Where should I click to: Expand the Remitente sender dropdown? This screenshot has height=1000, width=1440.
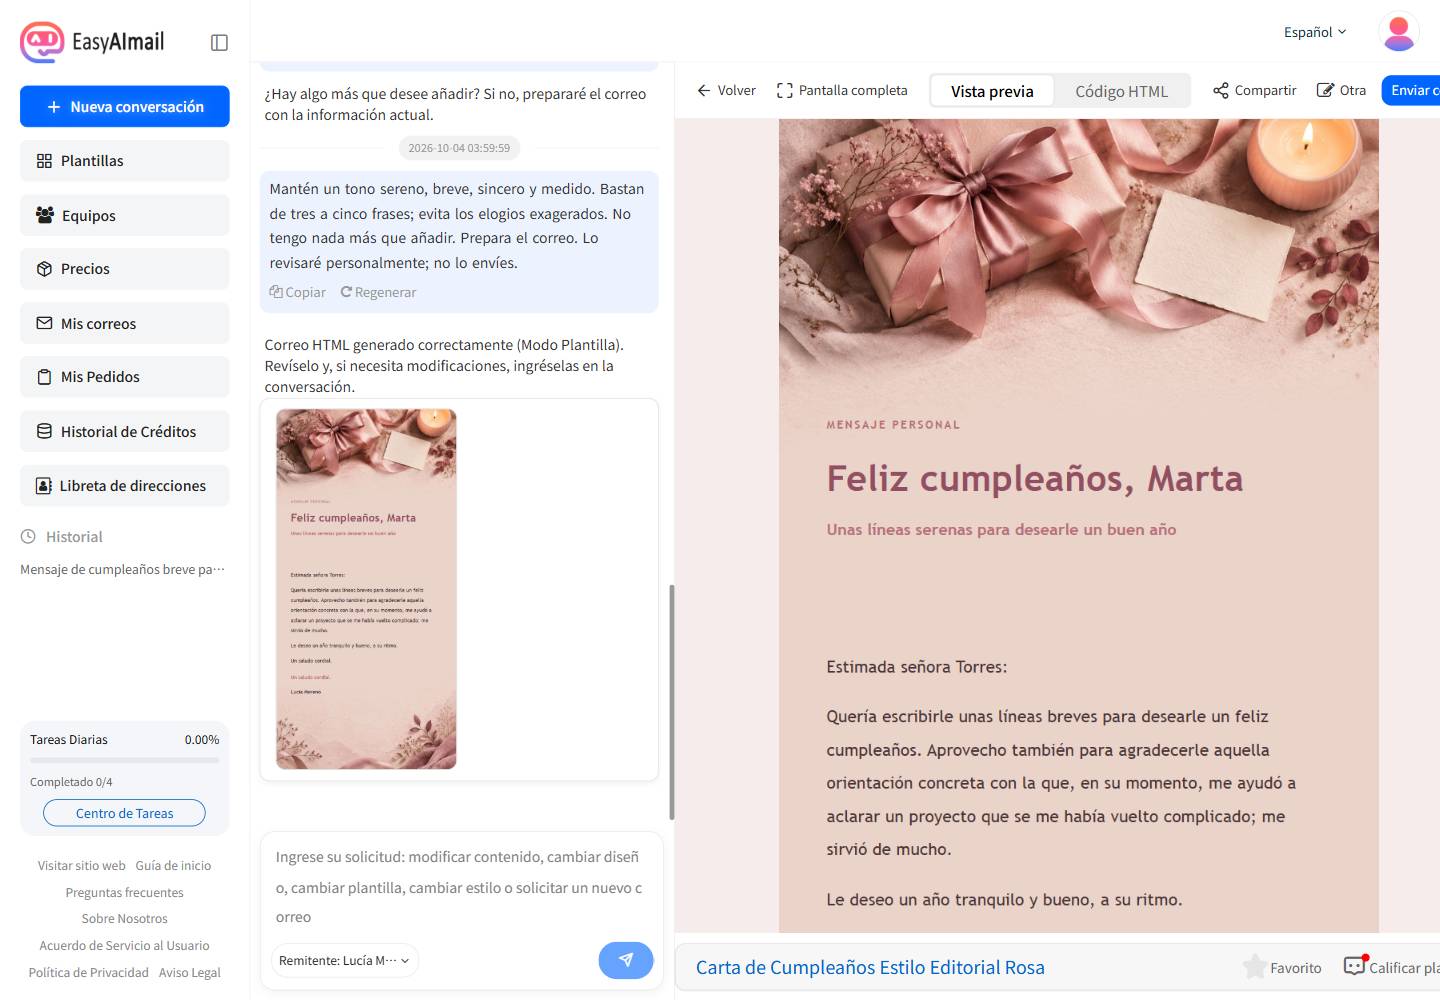click(x=345, y=960)
